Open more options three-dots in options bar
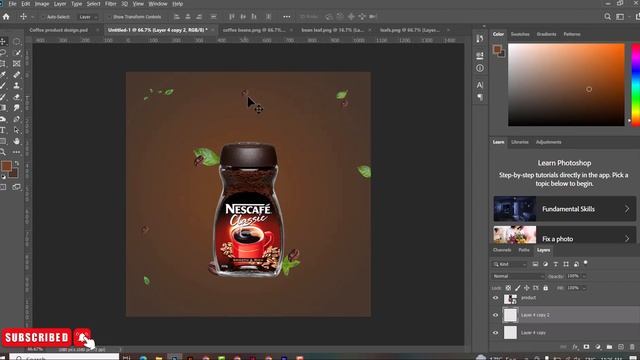The image size is (640, 360). click(x=287, y=17)
